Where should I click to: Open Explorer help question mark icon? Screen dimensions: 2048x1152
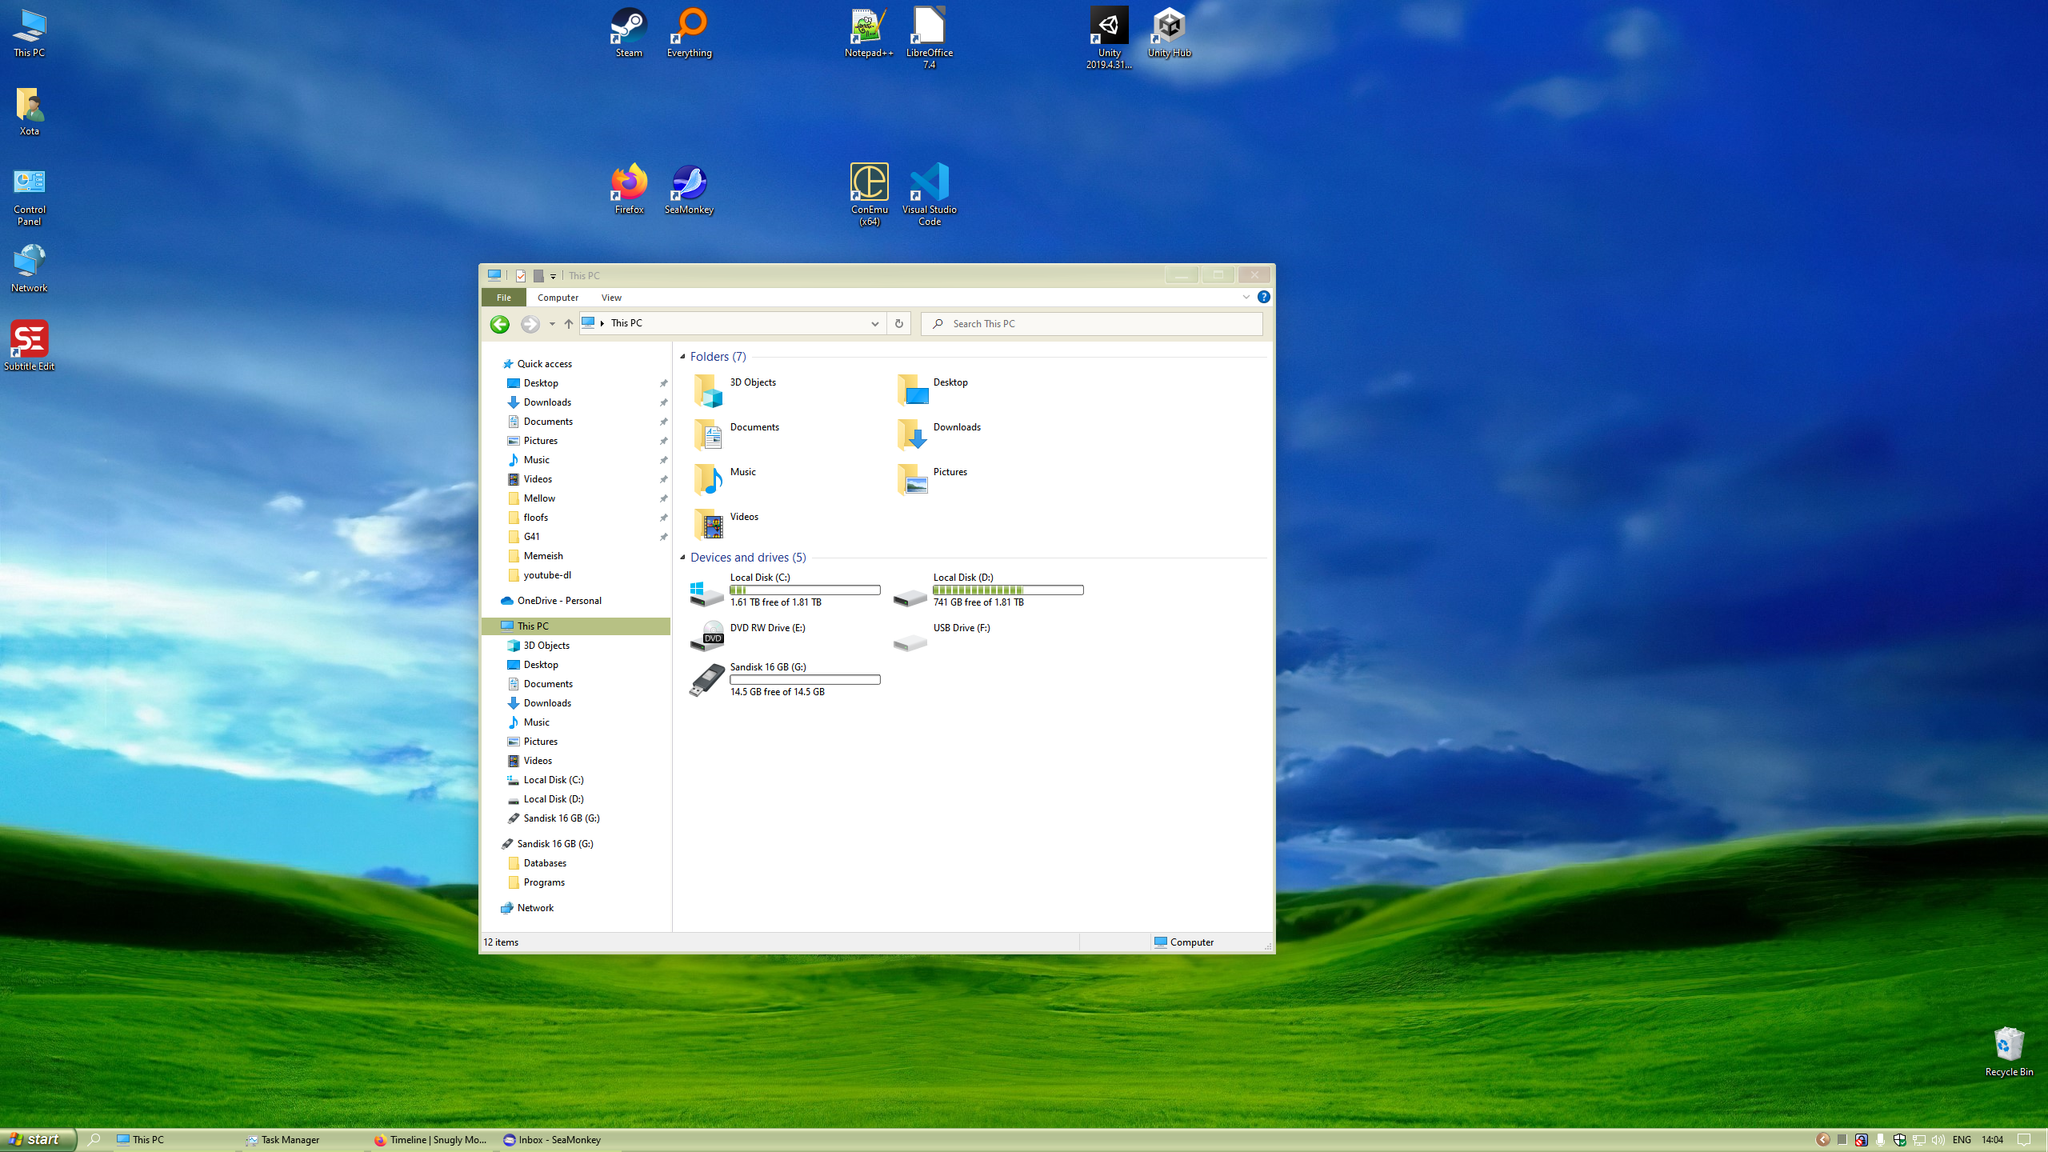click(1263, 297)
